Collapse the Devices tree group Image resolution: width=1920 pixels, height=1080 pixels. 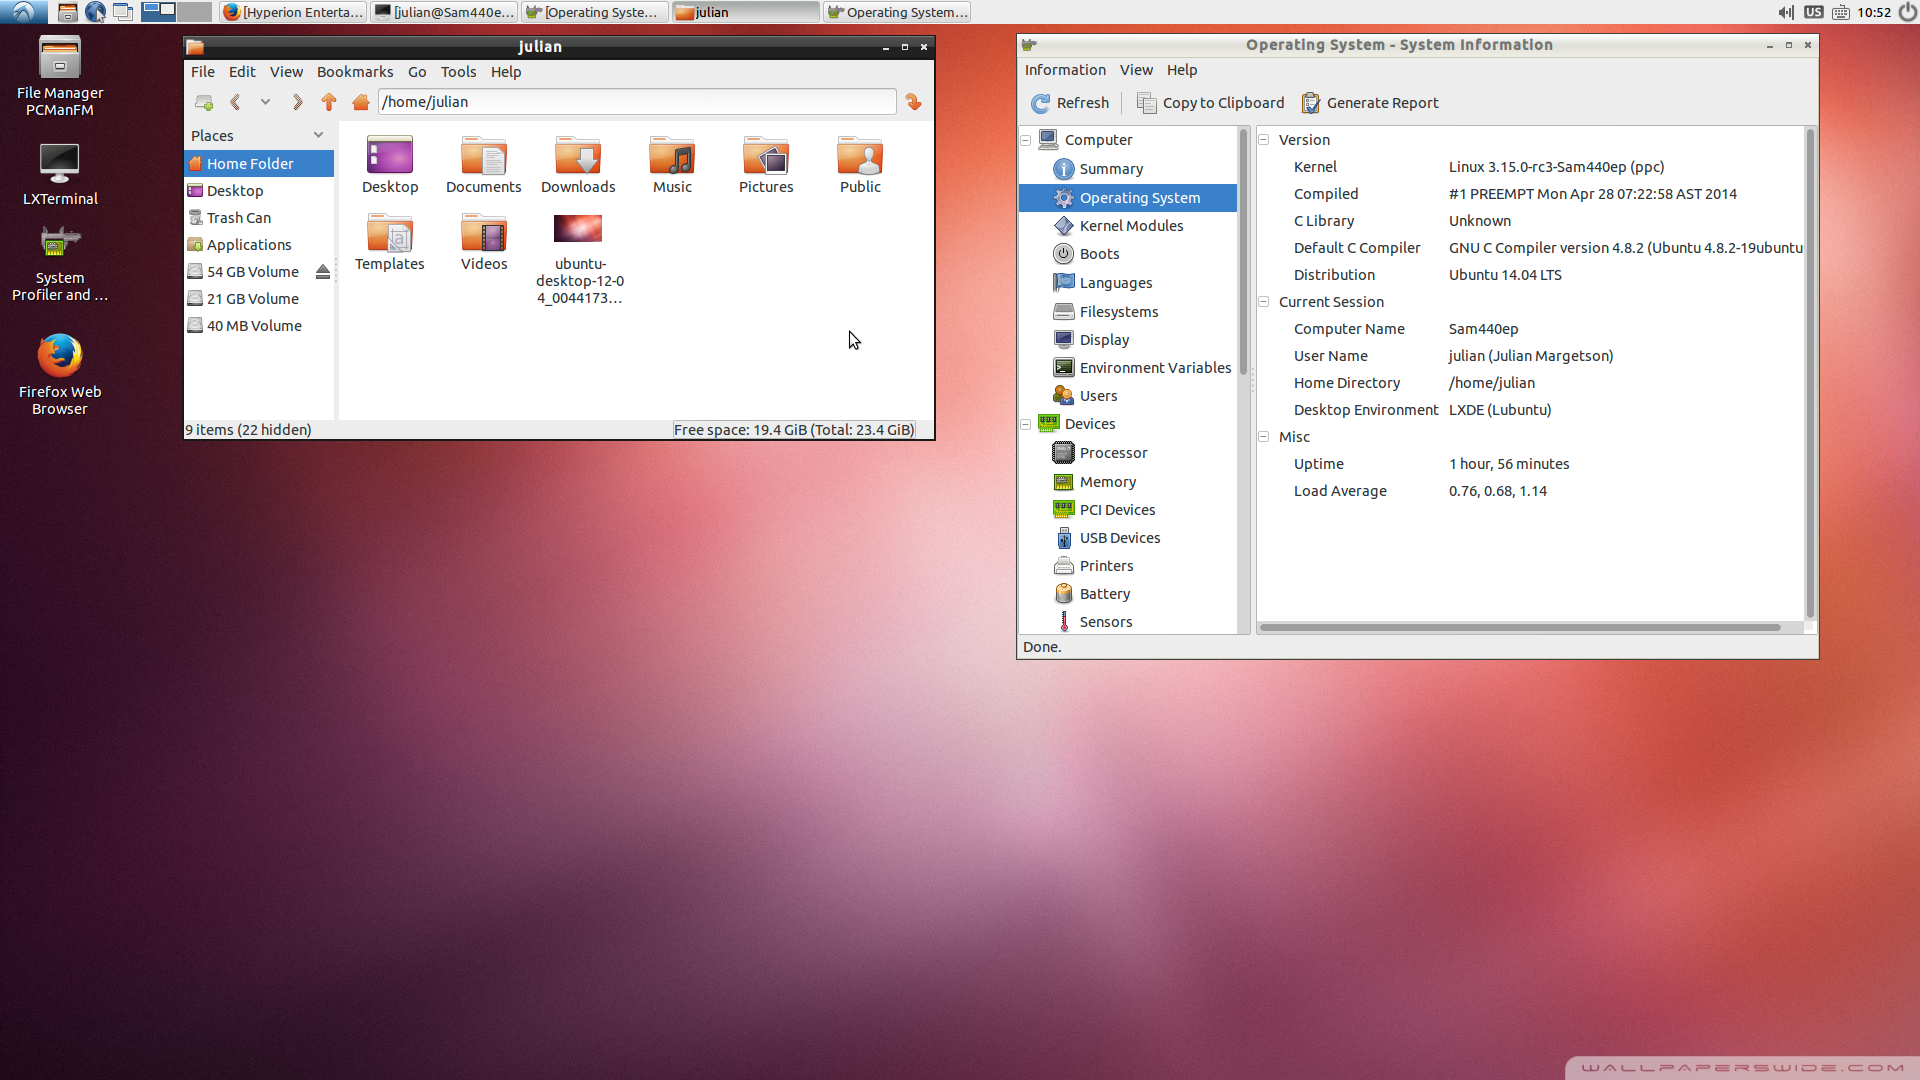pyautogui.click(x=1026, y=424)
